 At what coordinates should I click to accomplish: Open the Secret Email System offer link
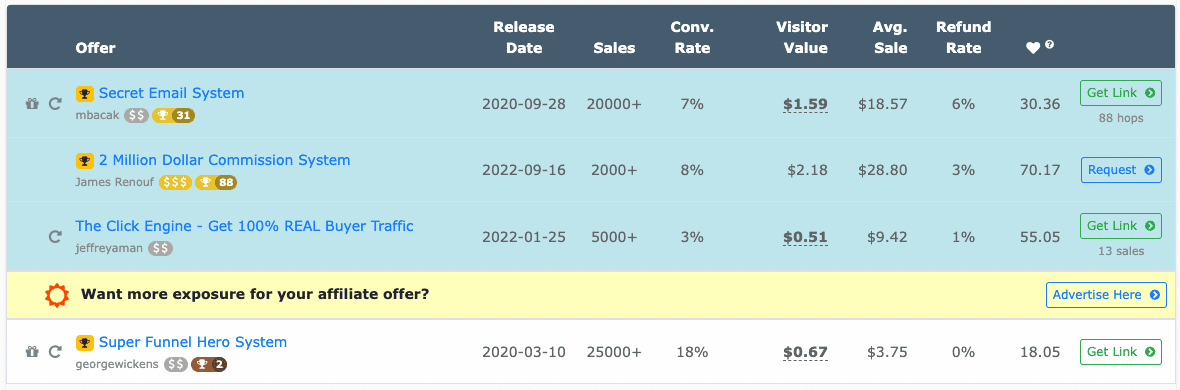click(172, 93)
